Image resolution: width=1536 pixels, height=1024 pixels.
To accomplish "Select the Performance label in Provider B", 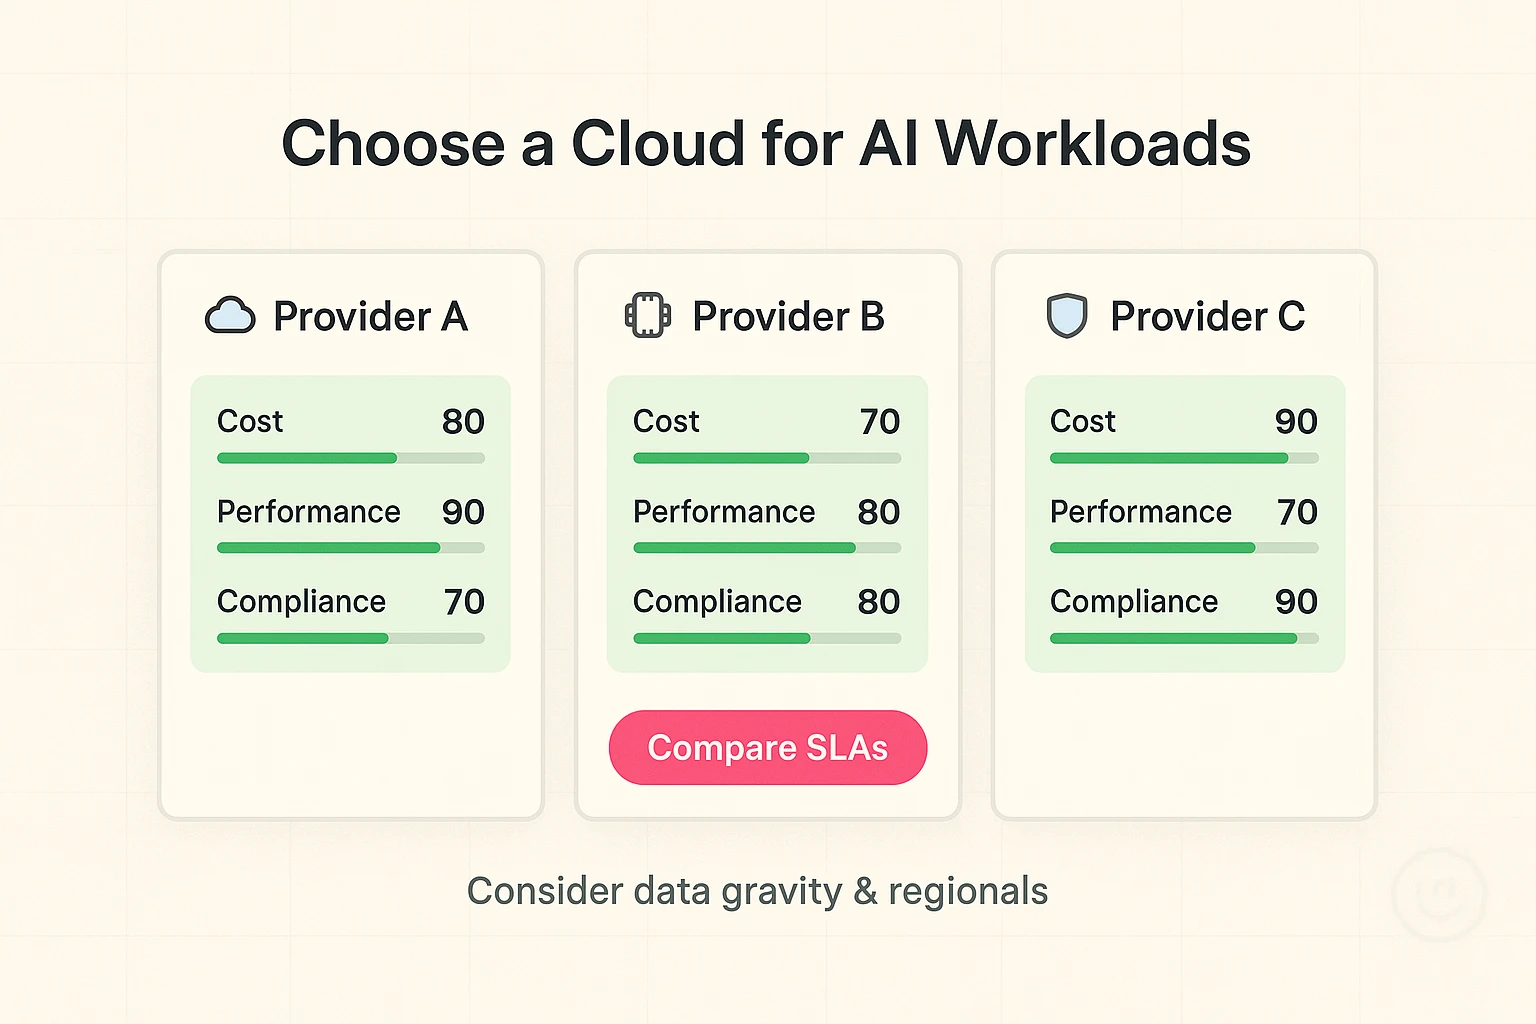I will [x=724, y=512].
